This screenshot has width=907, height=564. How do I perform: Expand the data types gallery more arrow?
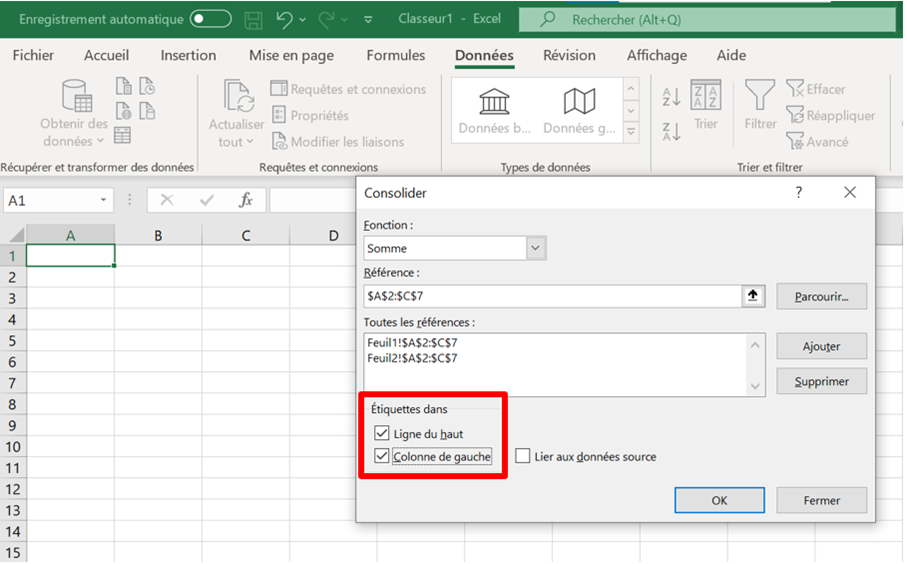pos(631,132)
